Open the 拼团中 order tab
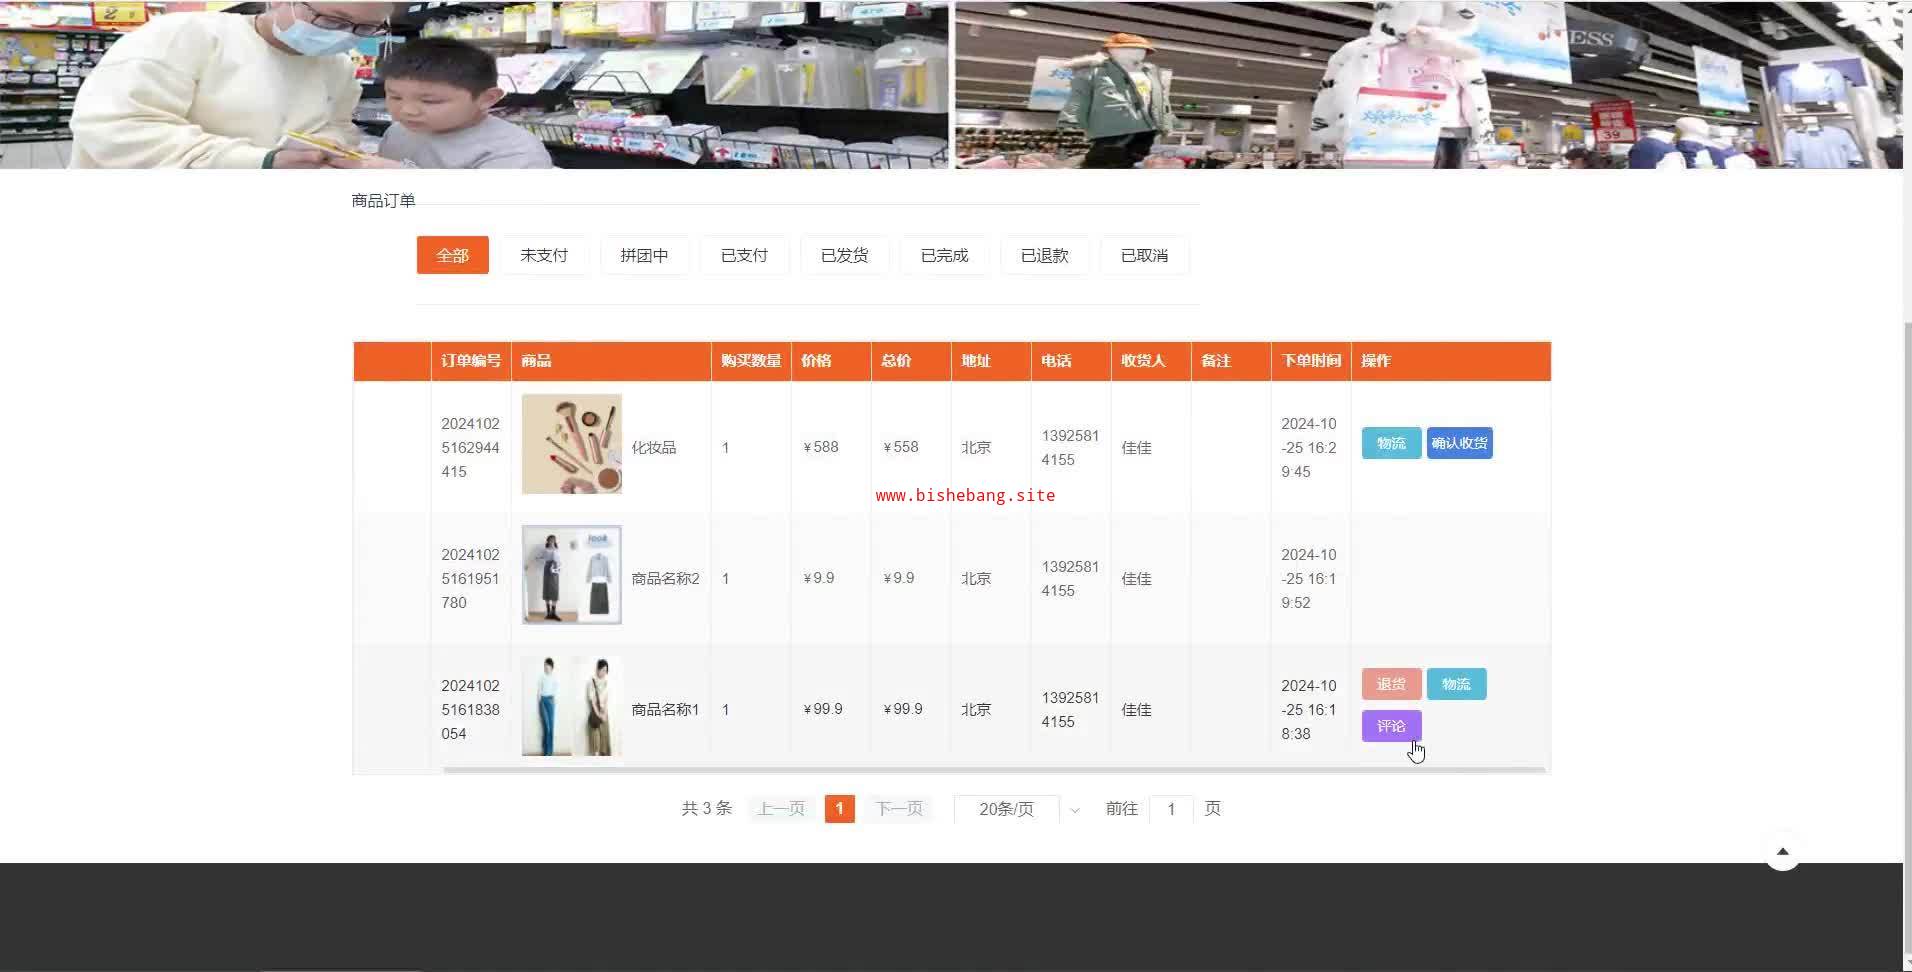This screenshot has height=972, width=1912. tap(644, 255)
